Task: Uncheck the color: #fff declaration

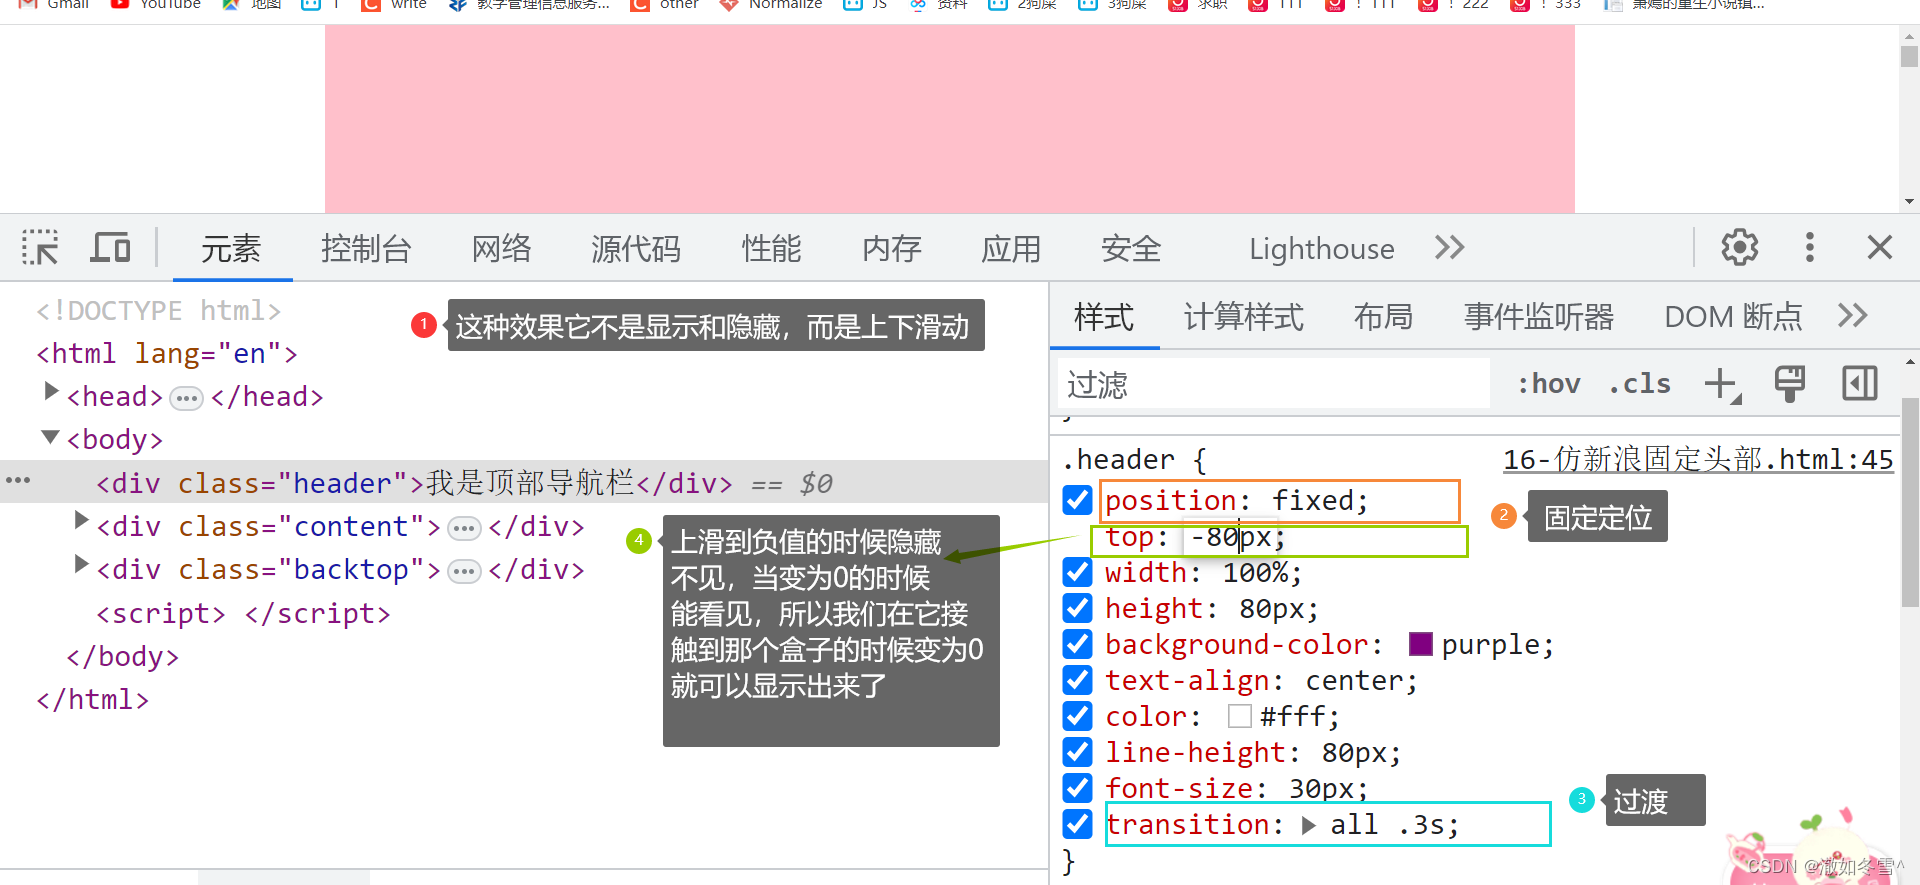Action: tap(1077, 716)
